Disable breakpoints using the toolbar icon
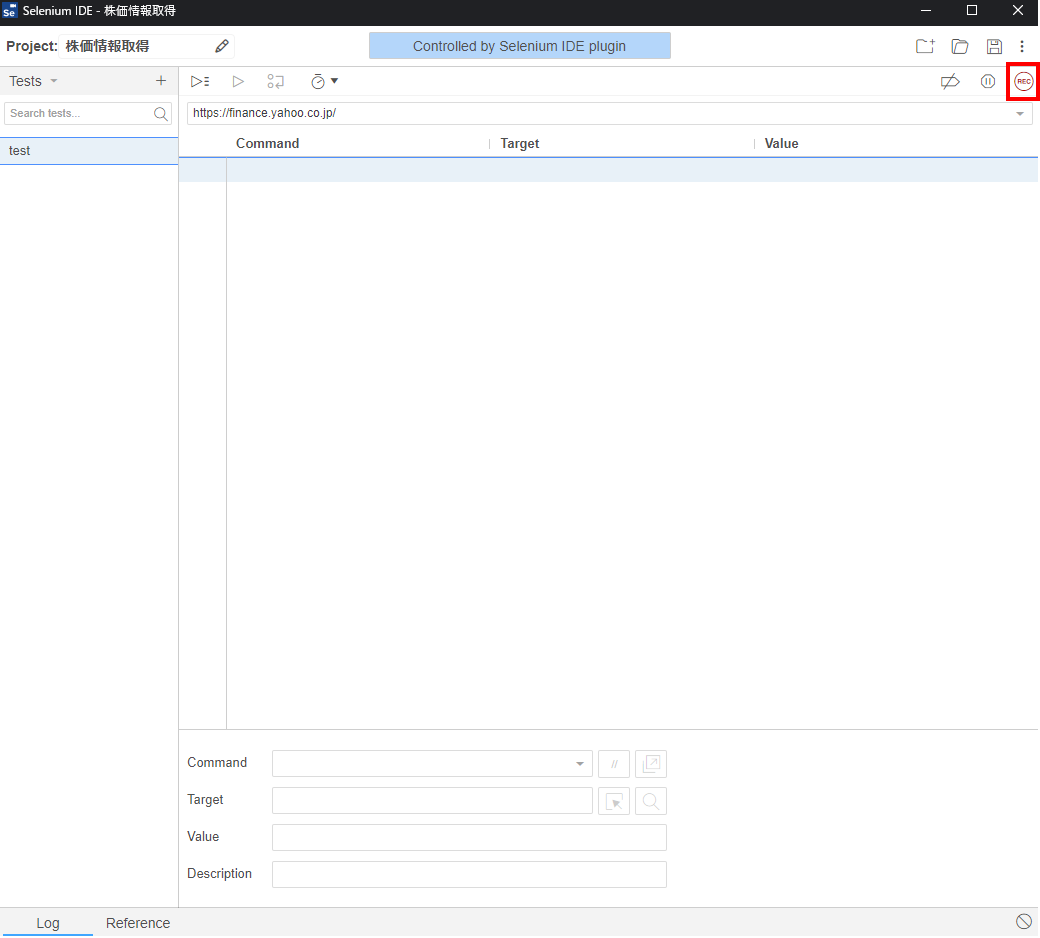Screen dimensions: 1040x938 point(950,82)
